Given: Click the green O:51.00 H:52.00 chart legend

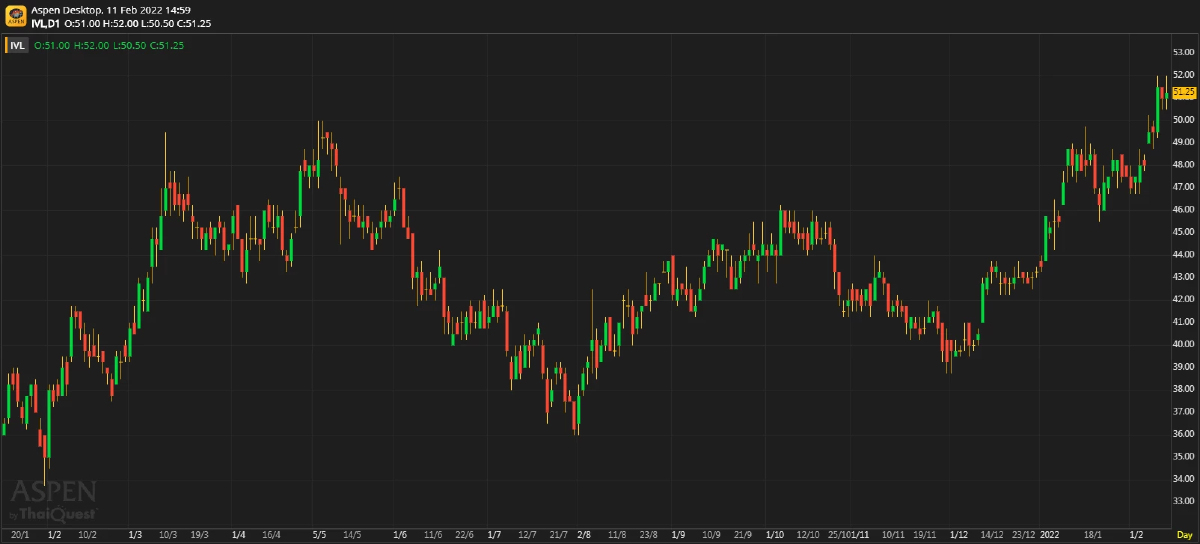Looking at the screenshot, I should click(x=108, y=45).
